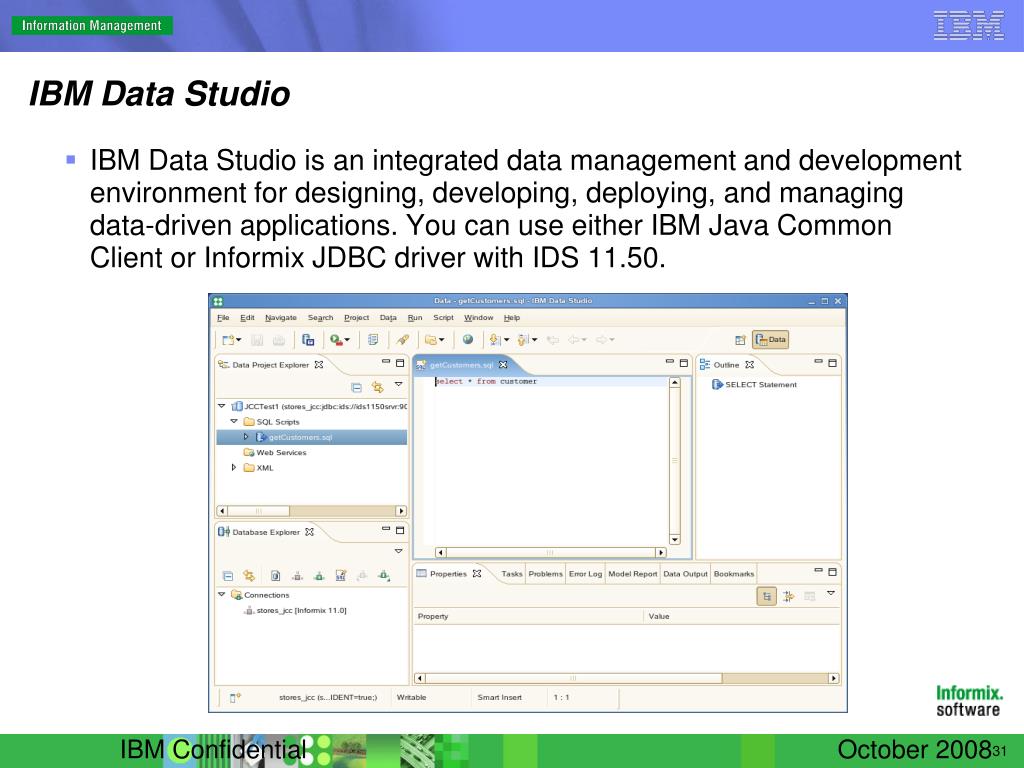Image resolution: width=1024 pixels, height=768 pixels.
Task: Close the Database Explorer tab
Action: coord(310,532)
